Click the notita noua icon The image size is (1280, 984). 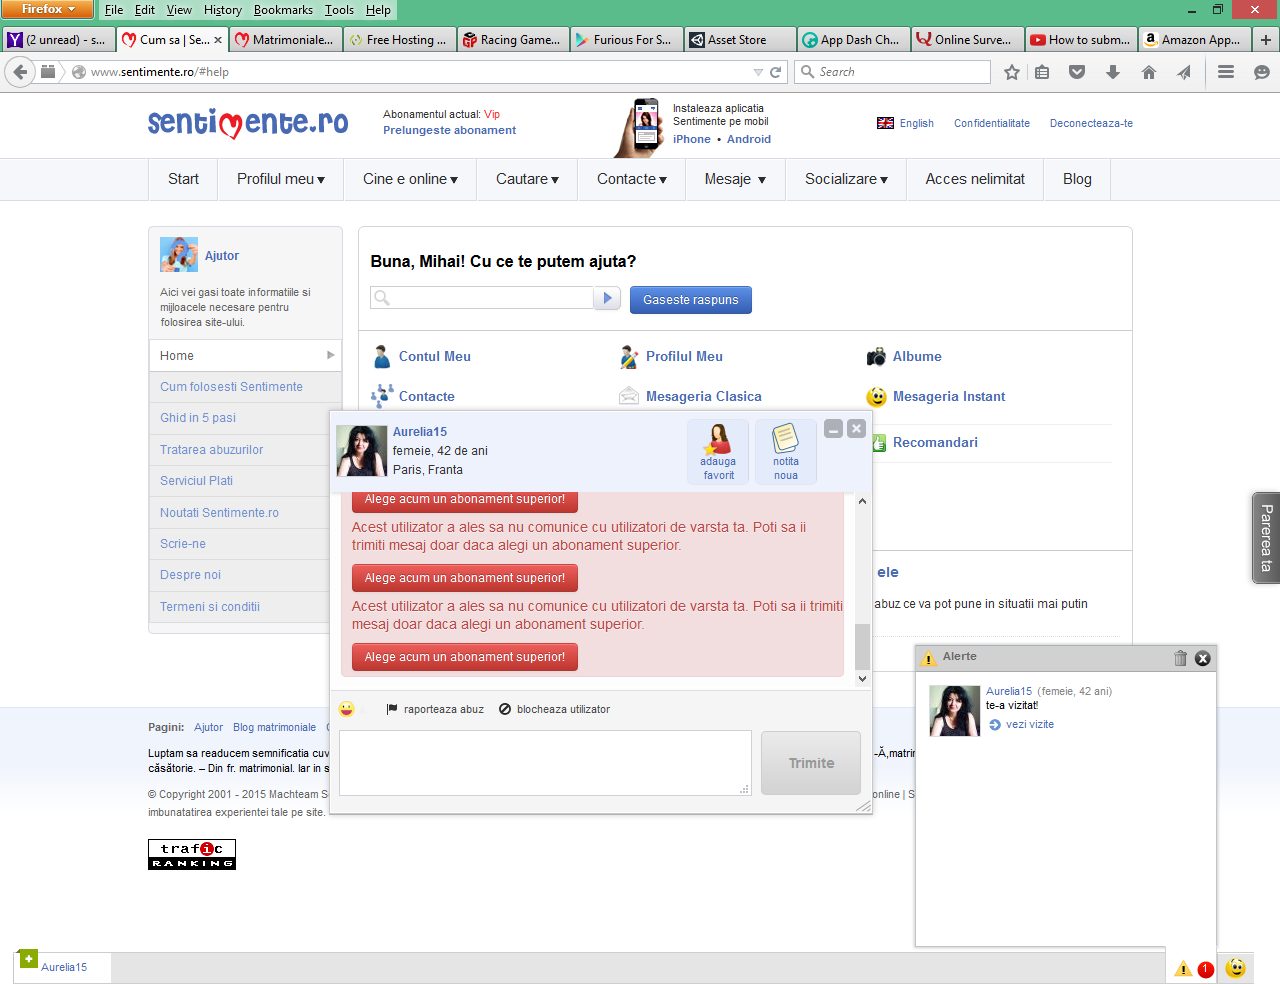pos(786,452)
